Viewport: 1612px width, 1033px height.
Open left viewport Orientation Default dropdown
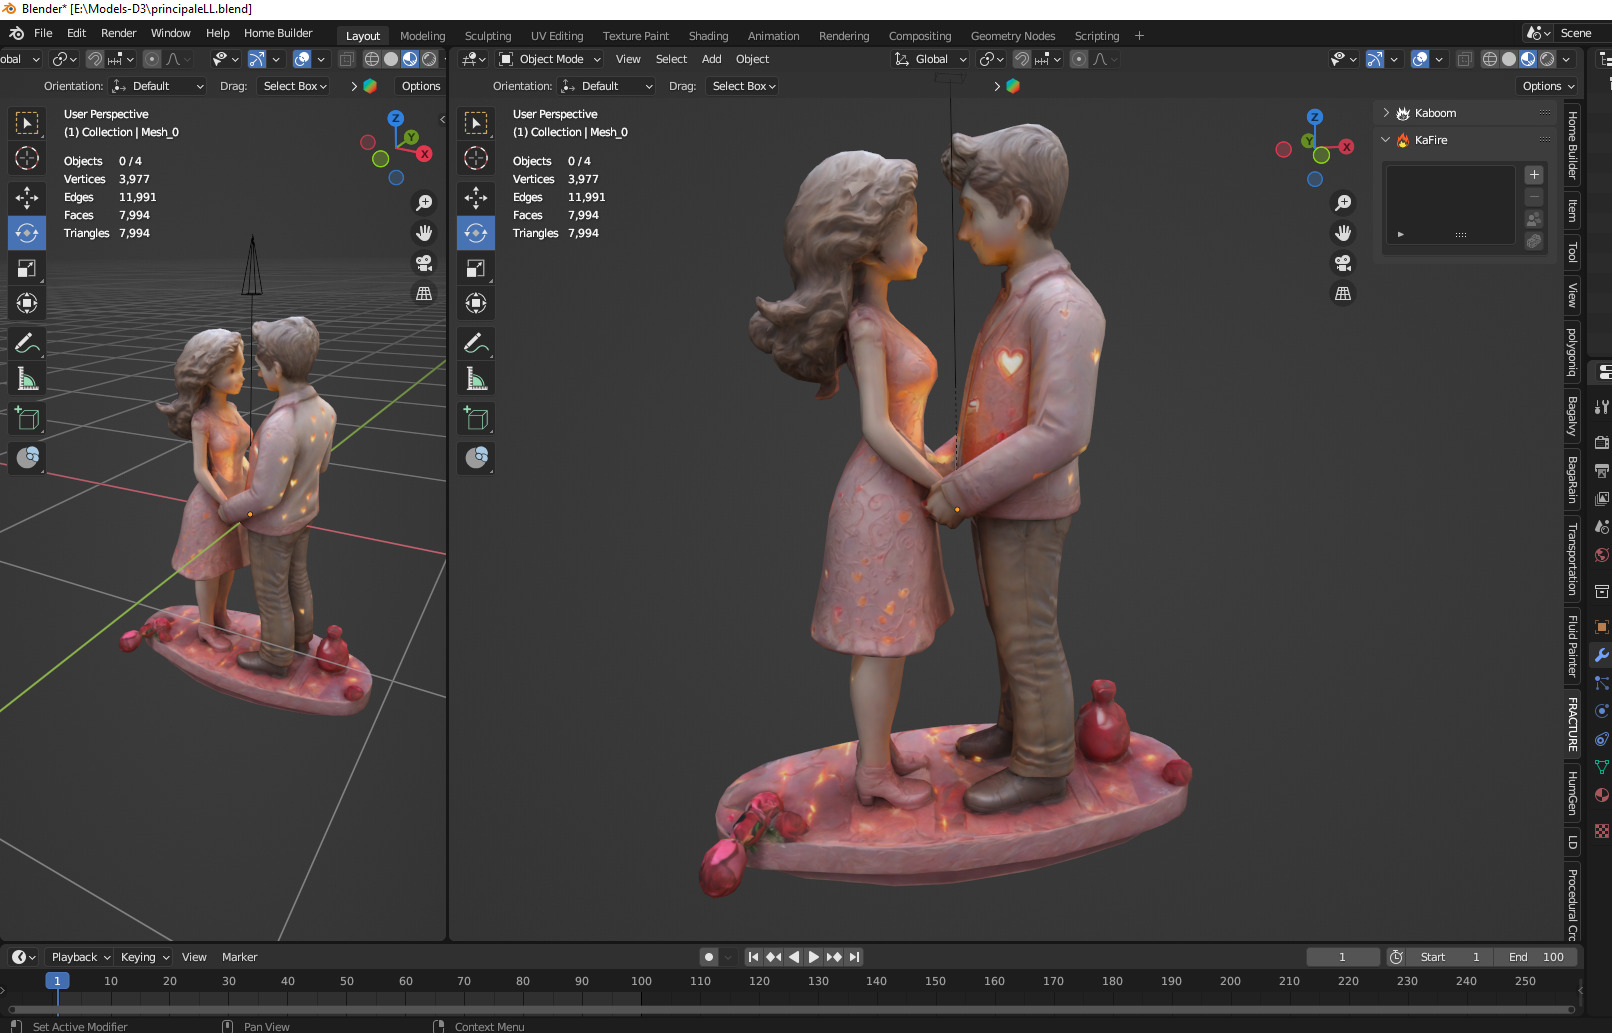coord(158,86)
